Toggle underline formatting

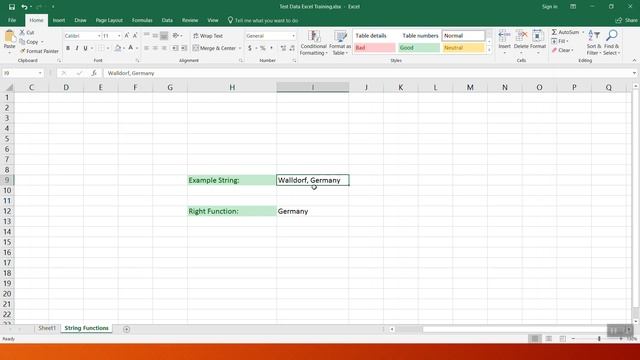click(x=85, y=48)
